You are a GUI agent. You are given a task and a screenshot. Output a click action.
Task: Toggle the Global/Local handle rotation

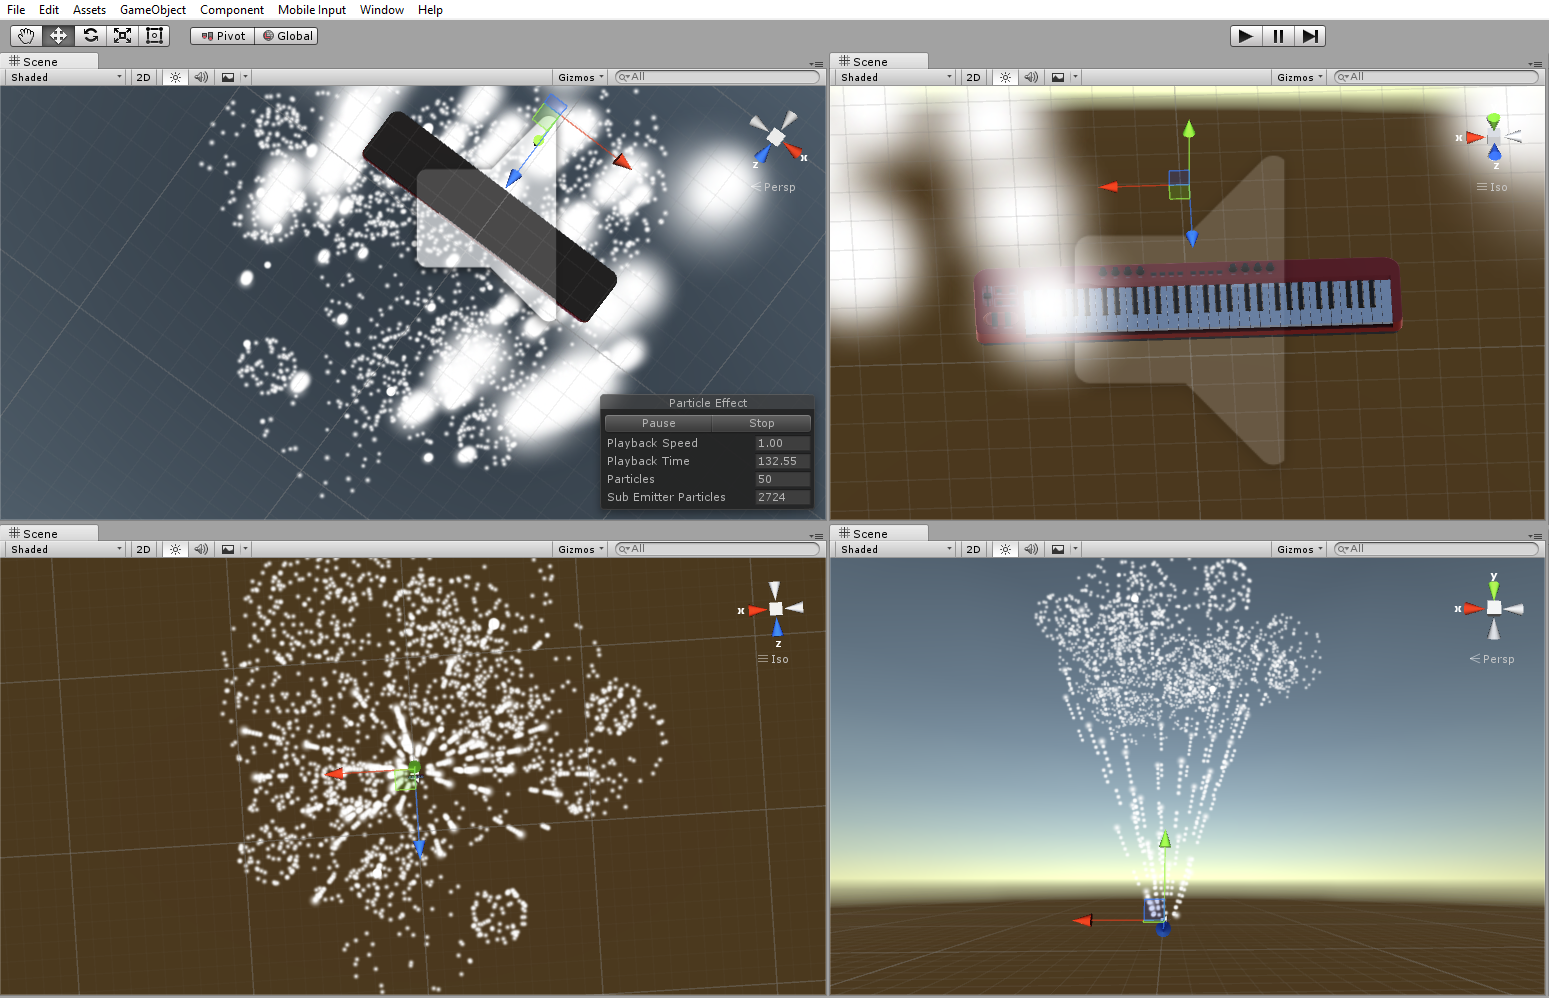287,36
